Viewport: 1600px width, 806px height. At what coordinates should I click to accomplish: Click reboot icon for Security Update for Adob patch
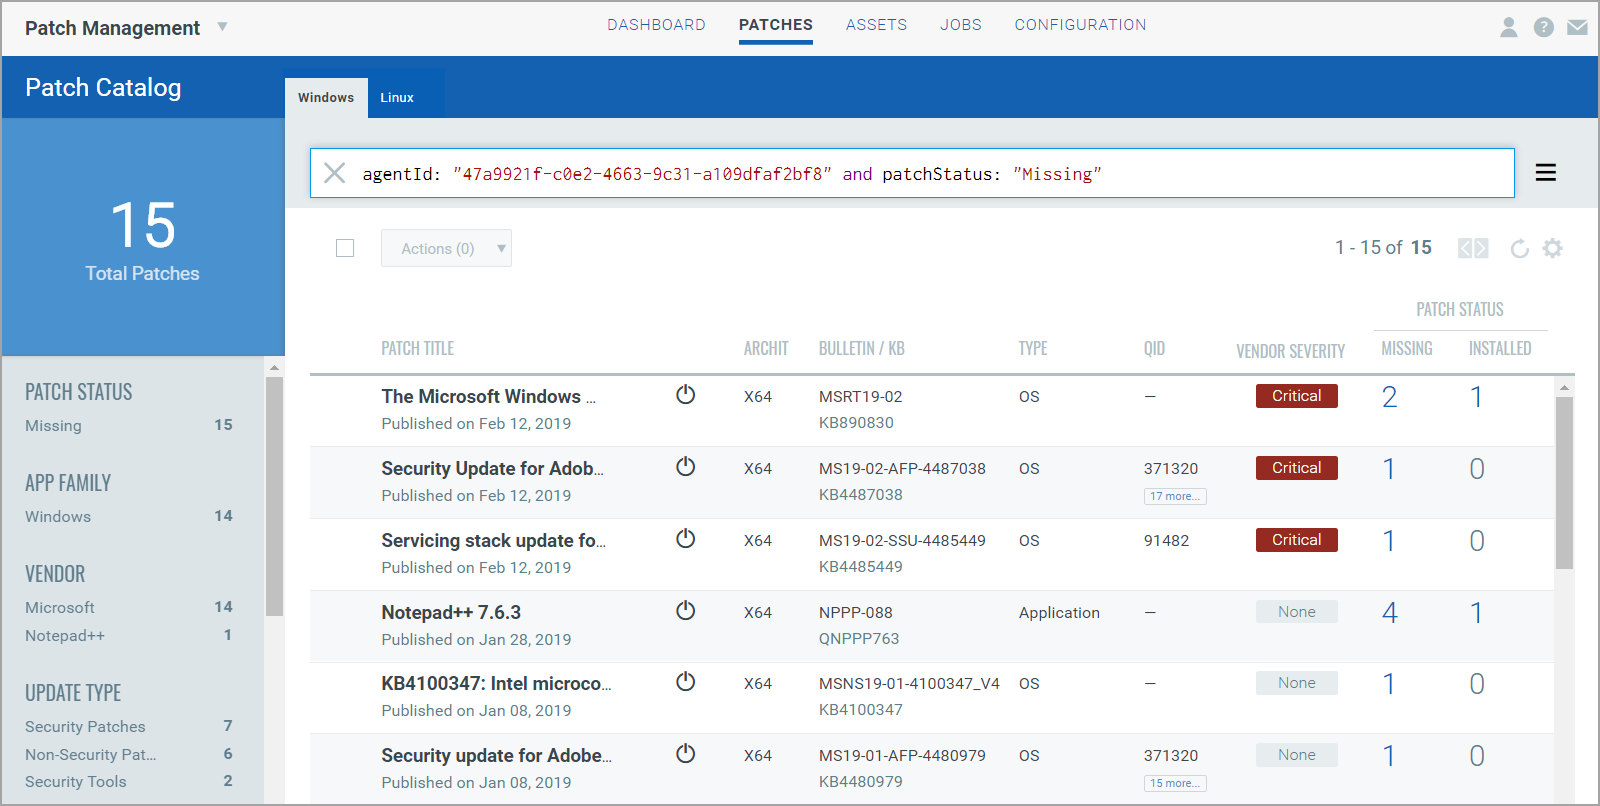[685, 467]
